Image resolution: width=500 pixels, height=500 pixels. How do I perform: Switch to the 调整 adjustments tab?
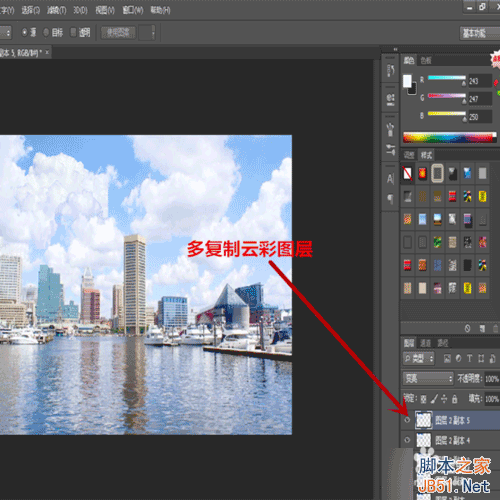coord(409,155)
